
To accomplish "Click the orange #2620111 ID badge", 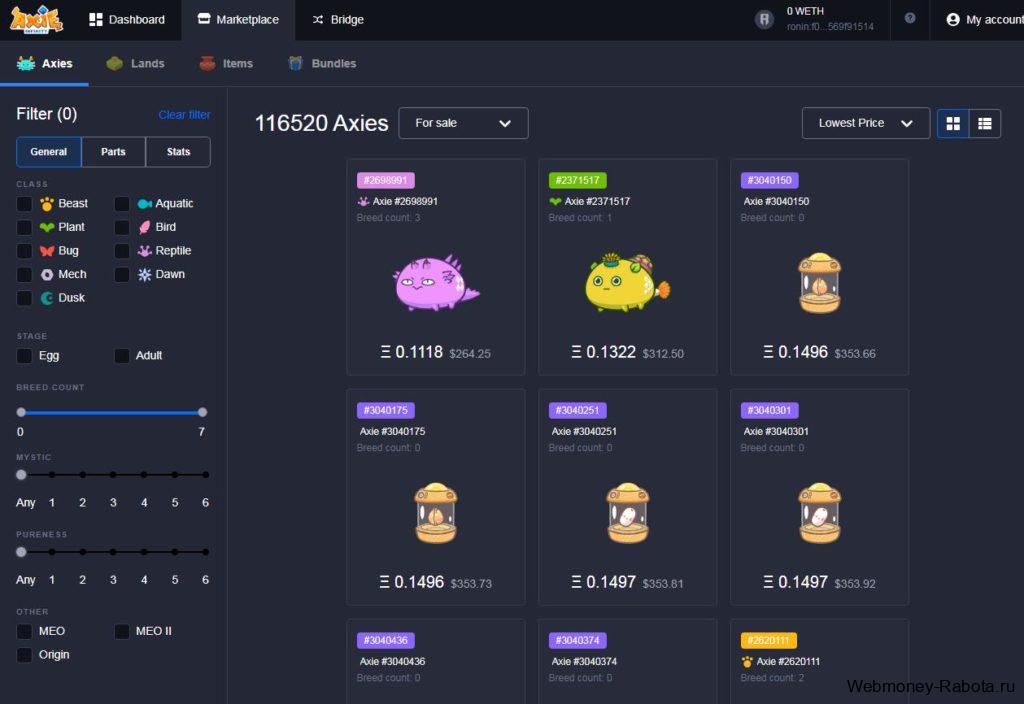I will (769, 641).
